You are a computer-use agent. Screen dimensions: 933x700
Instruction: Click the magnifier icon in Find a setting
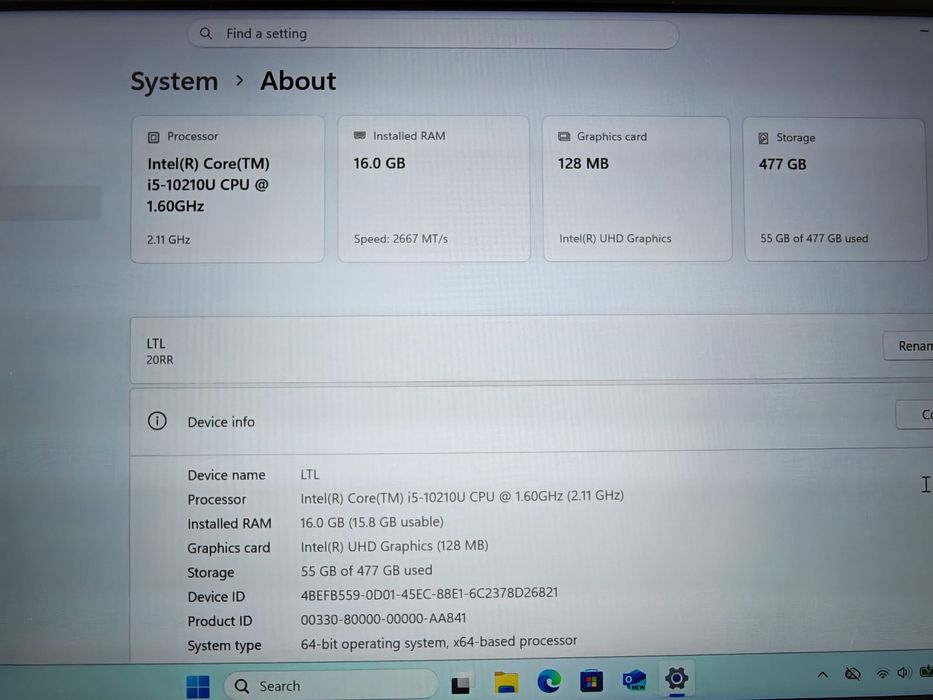click(x=206, y=33)
